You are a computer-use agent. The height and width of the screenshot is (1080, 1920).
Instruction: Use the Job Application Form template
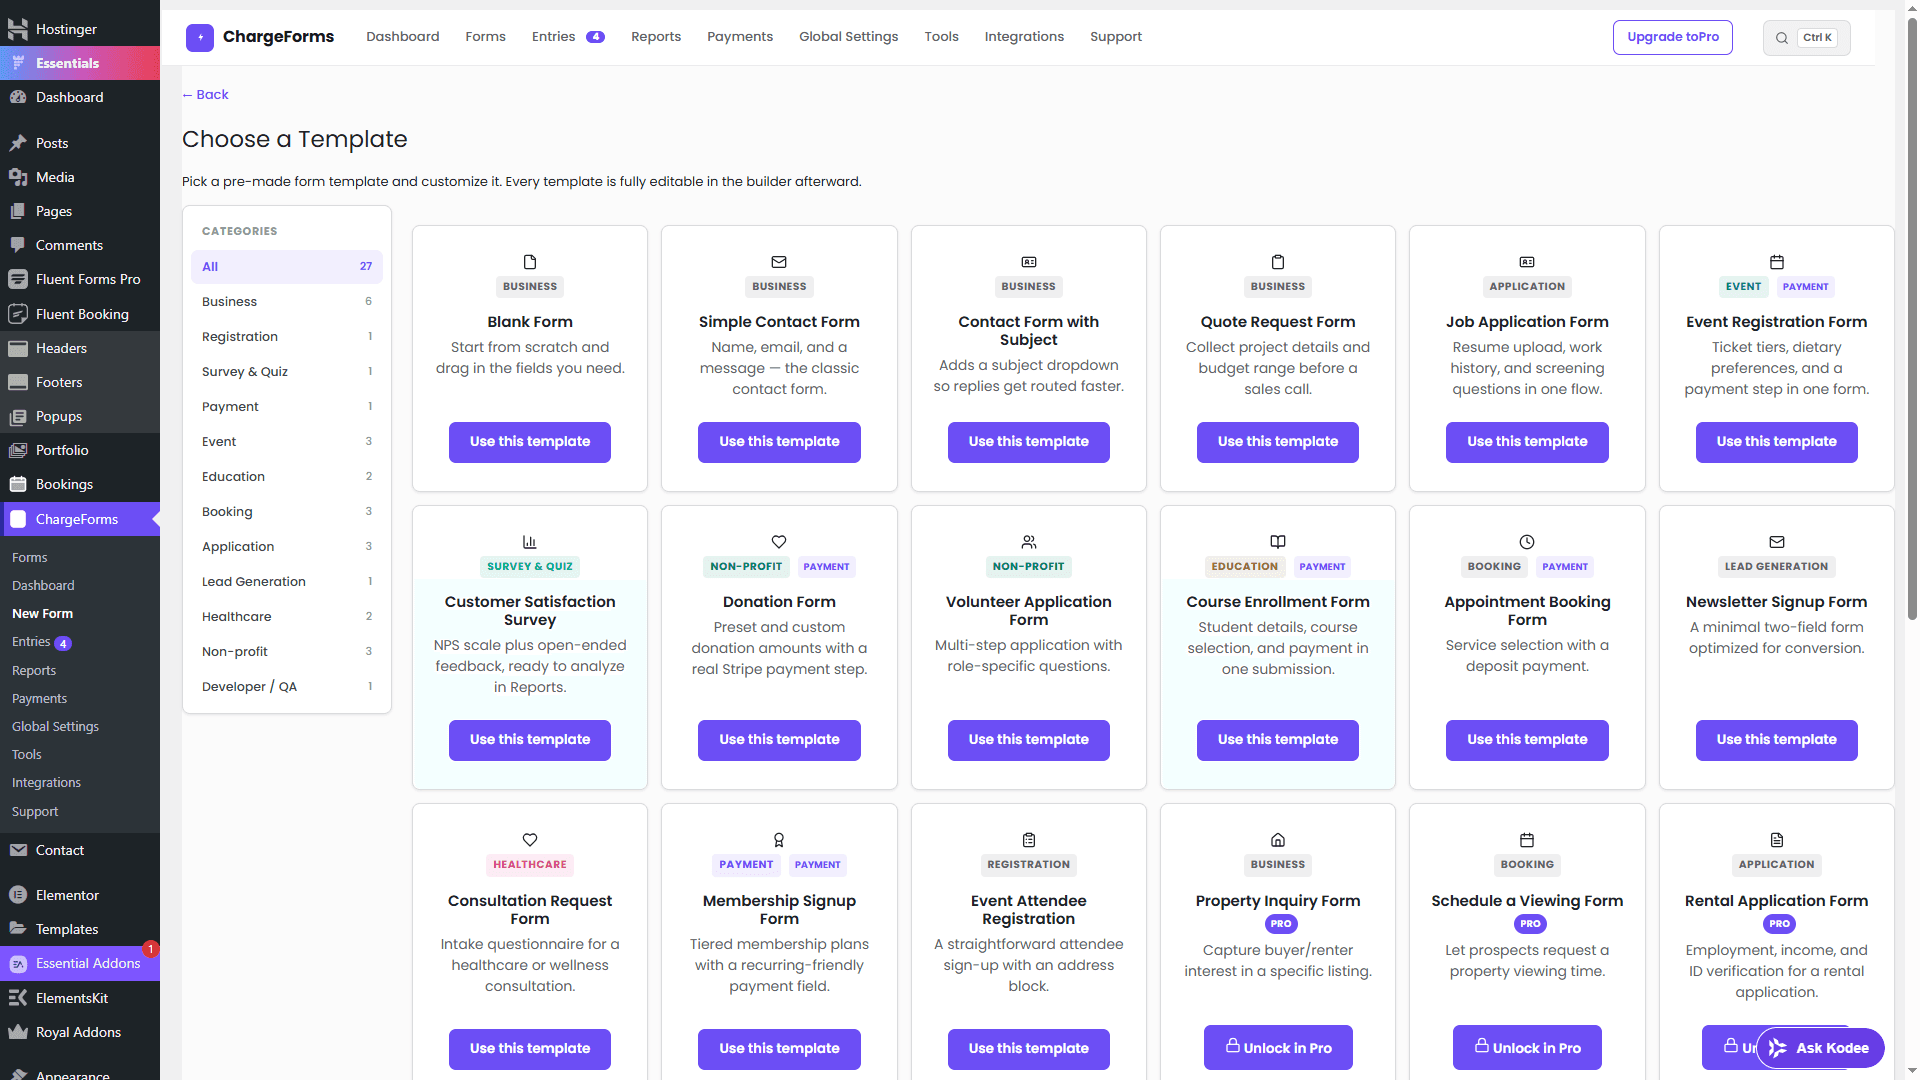[1527, 442]
